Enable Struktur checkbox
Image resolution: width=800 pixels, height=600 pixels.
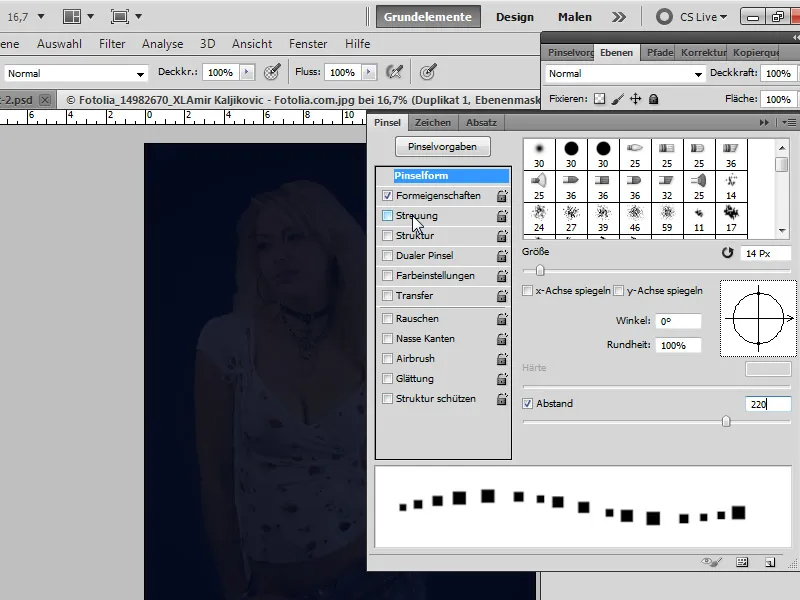tap(387, 235)
